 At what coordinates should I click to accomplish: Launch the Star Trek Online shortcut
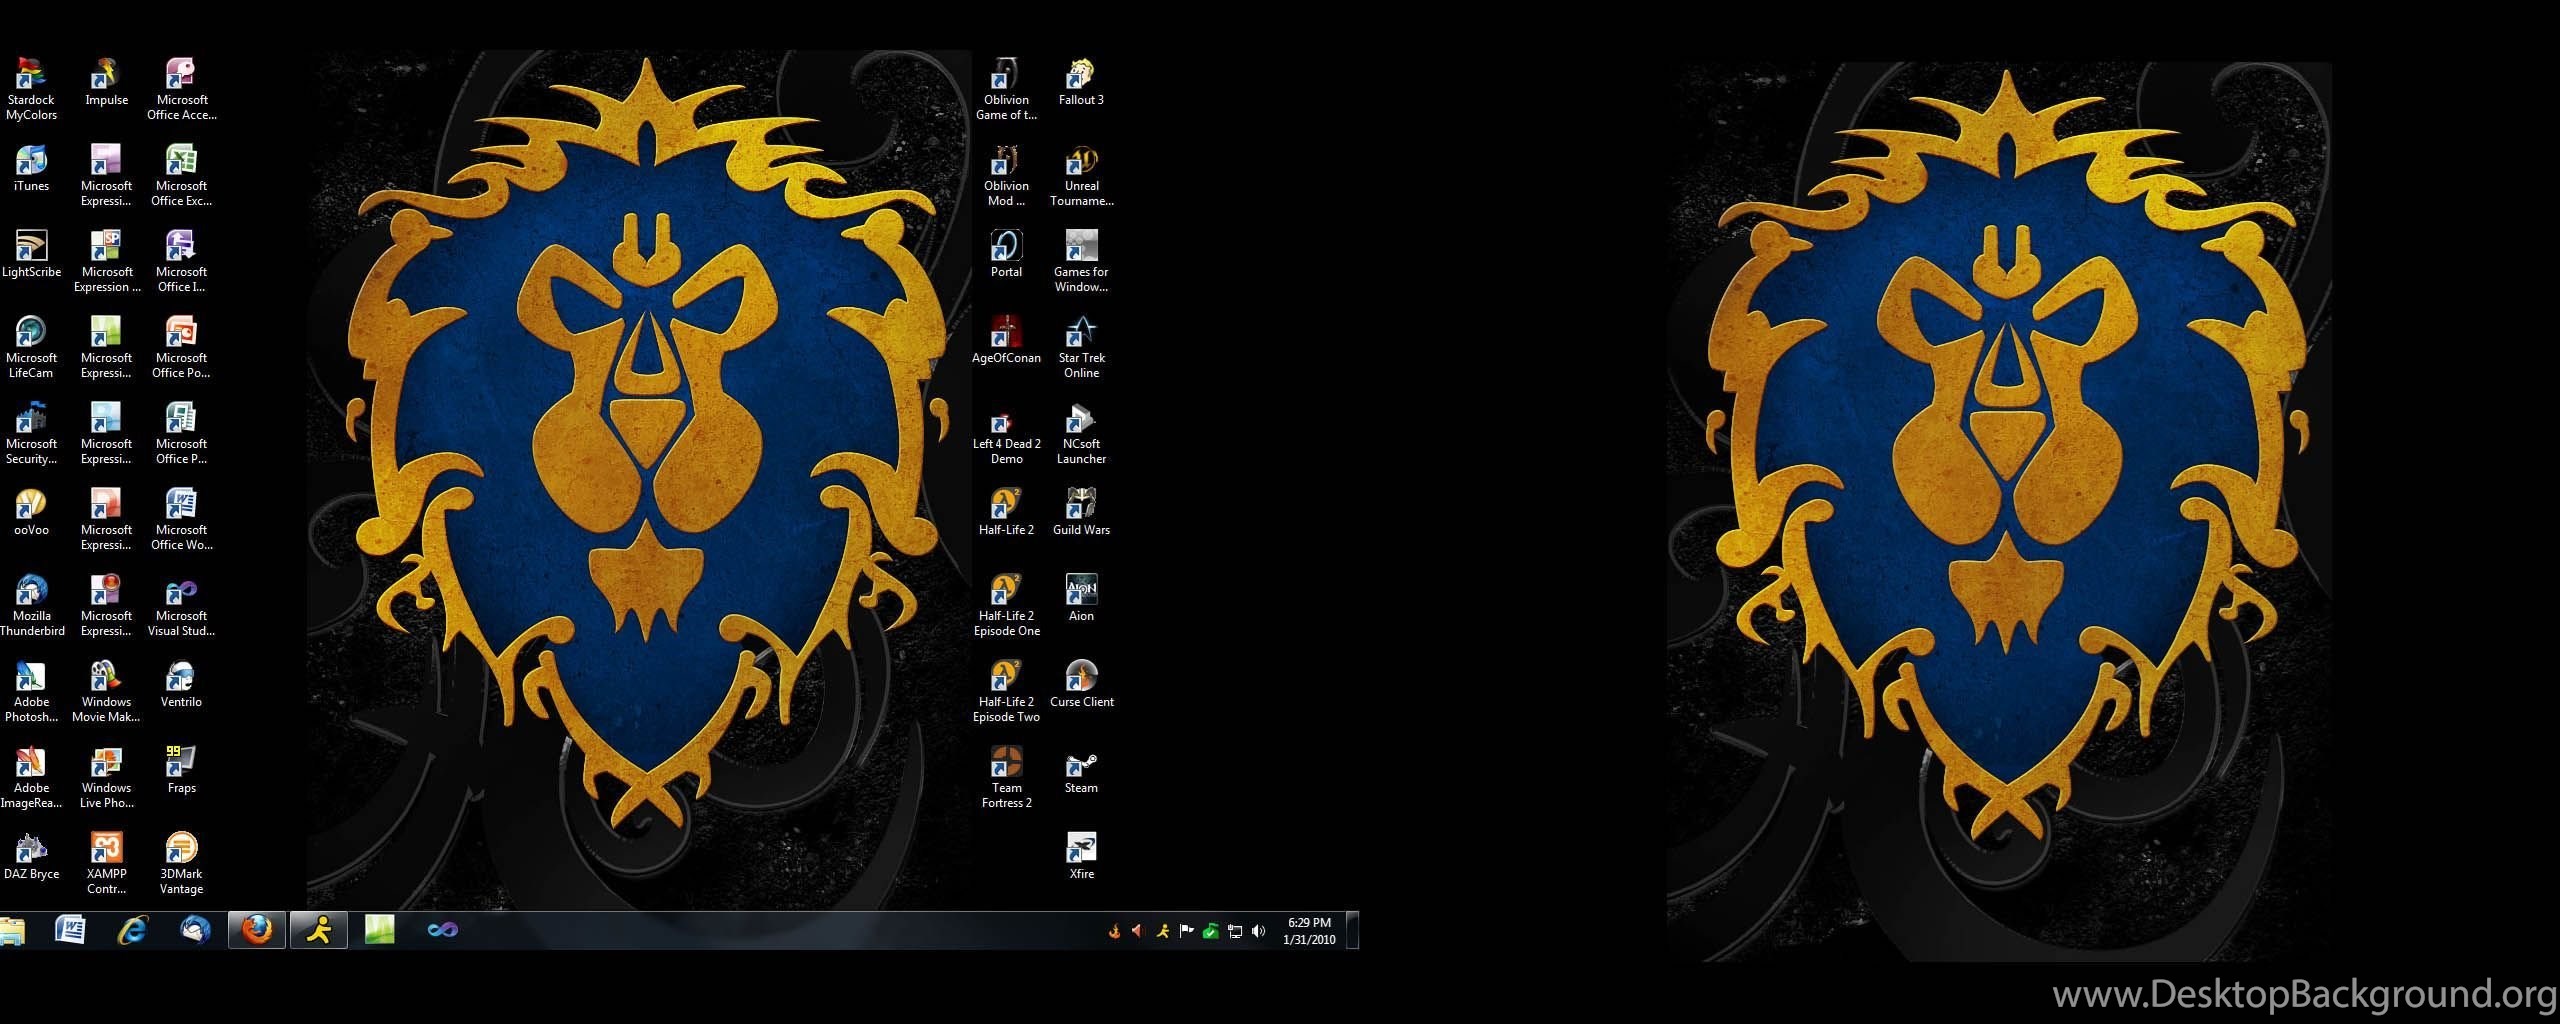point(1081,347)
